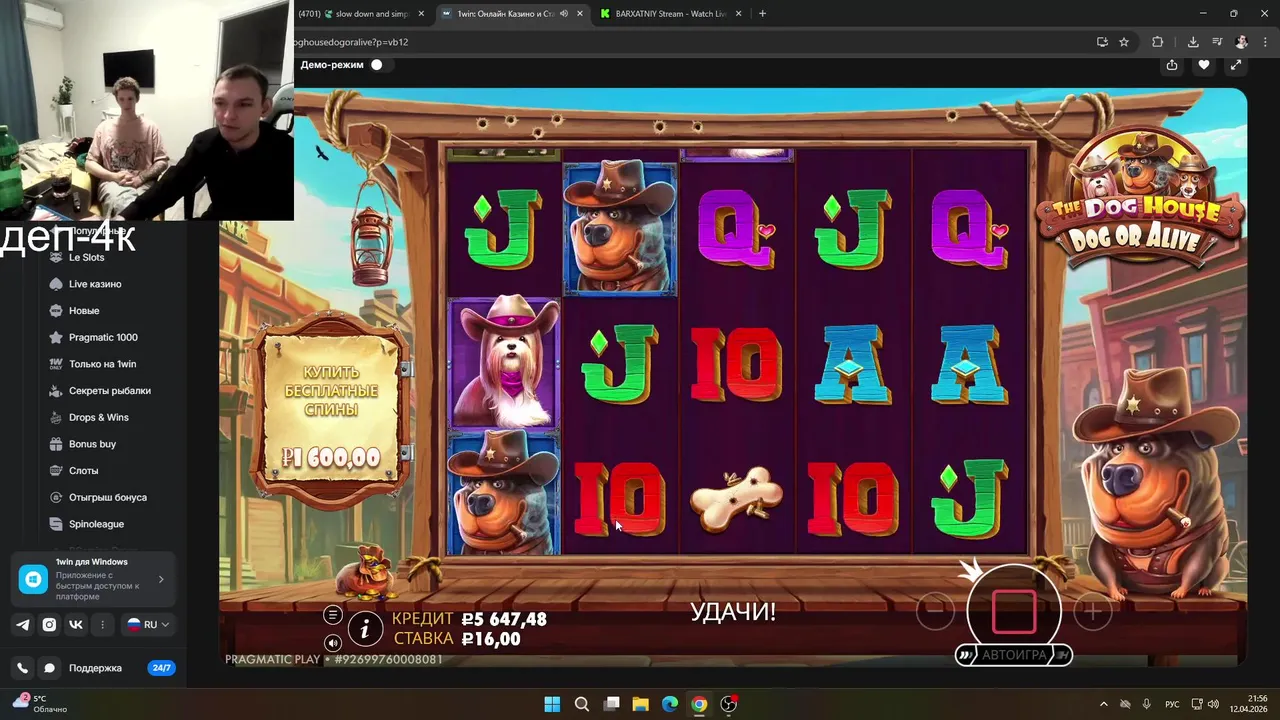Click the Spinoleague sidebar icon

pos(56,524)
